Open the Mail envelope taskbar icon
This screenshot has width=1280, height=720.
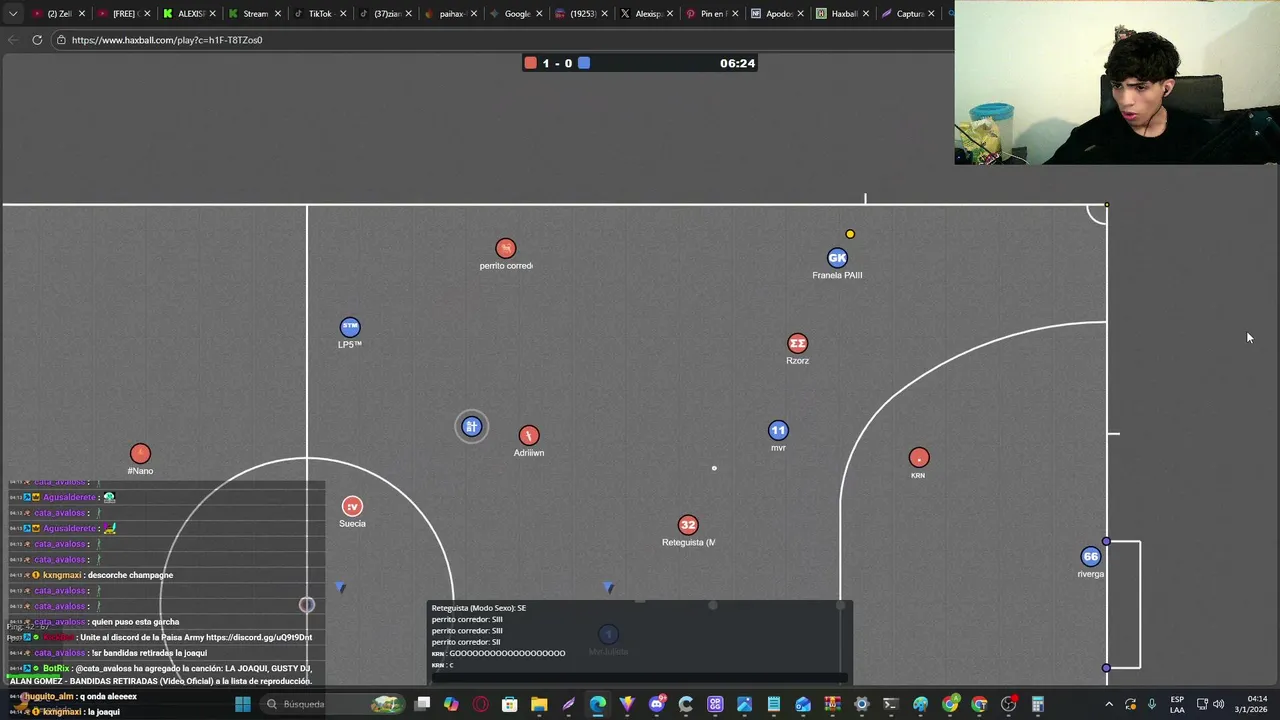[803, 704]
